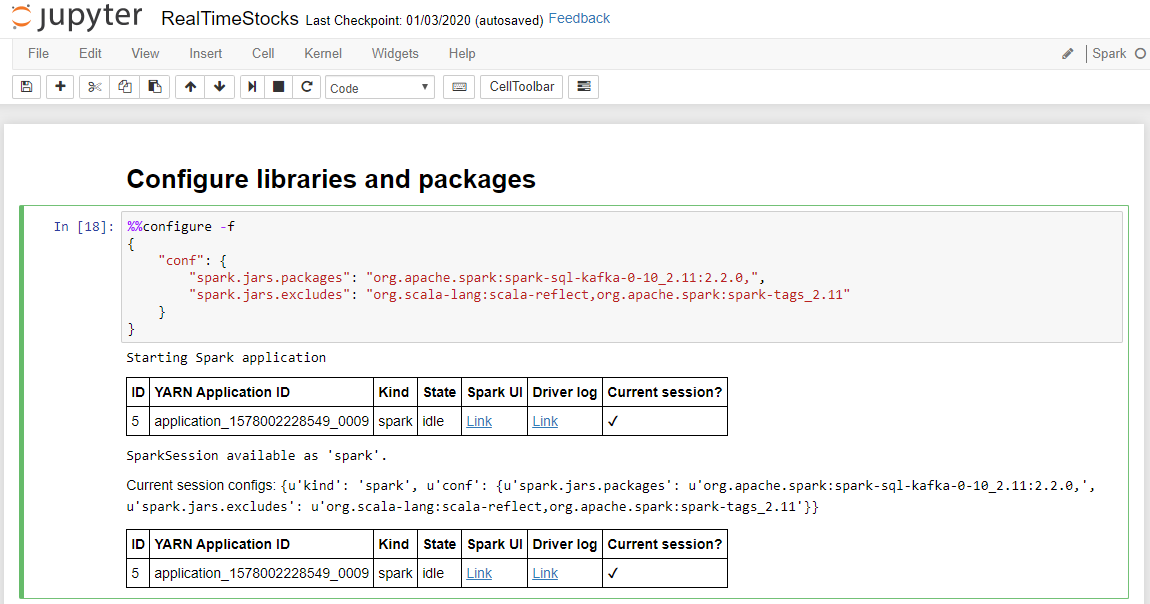Open the command palette keyboard icon

(458, 86)
